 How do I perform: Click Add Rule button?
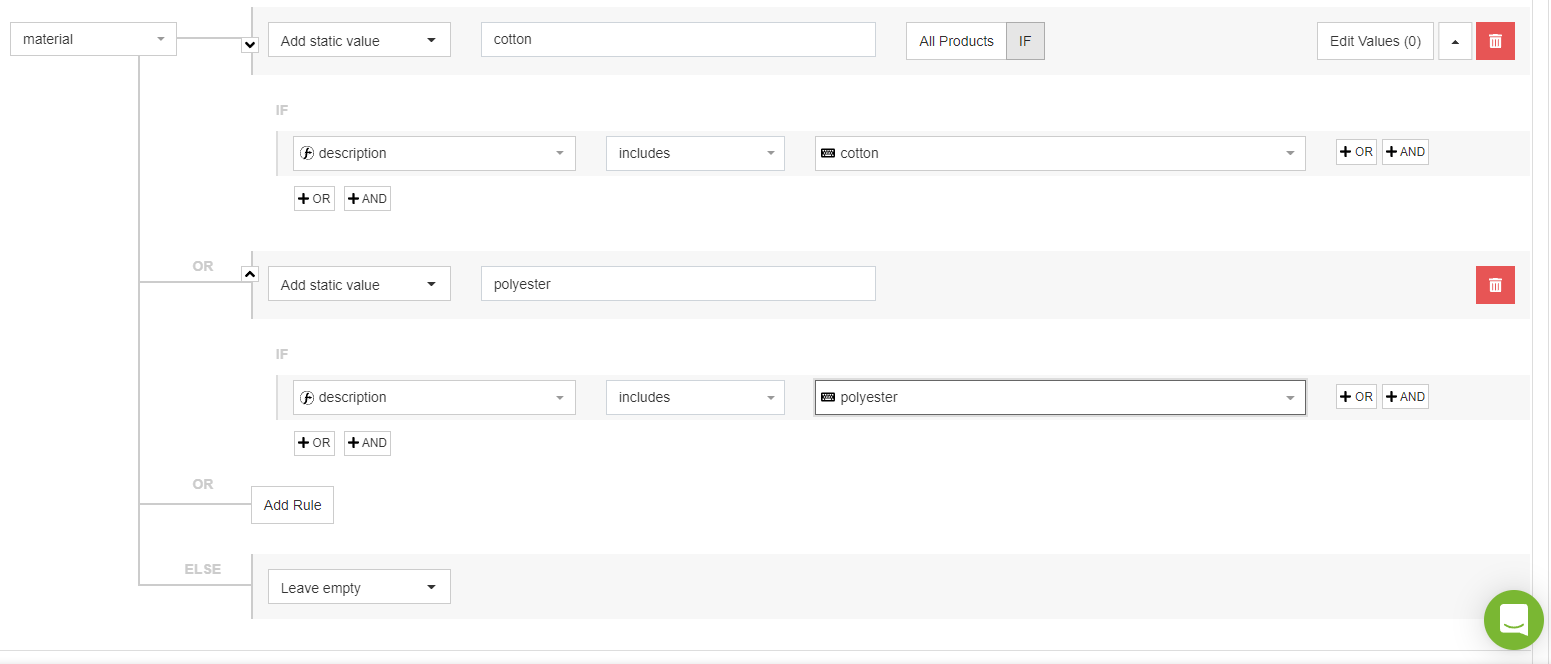click(292, 505)
